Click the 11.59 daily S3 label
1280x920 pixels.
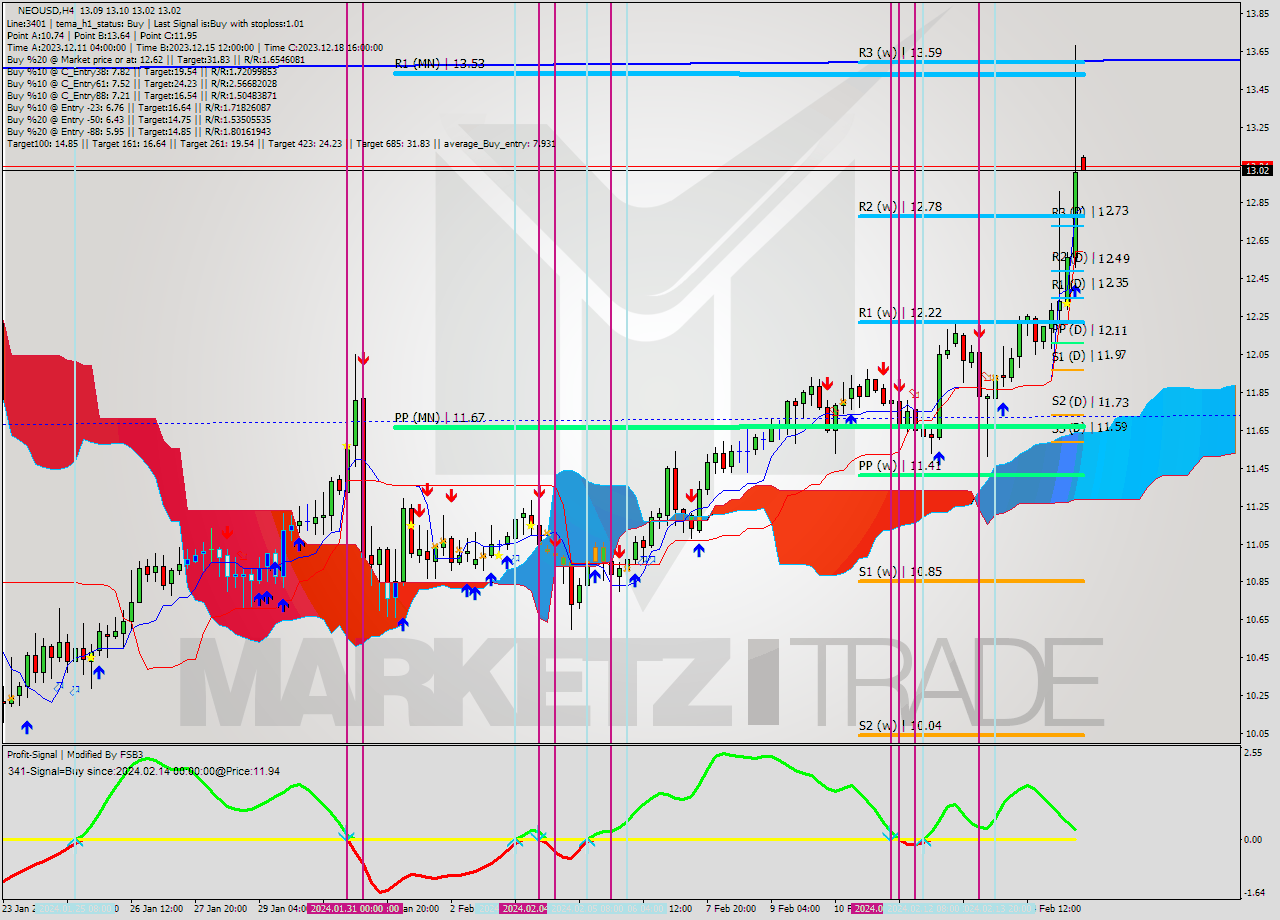tap(1090, 427)
